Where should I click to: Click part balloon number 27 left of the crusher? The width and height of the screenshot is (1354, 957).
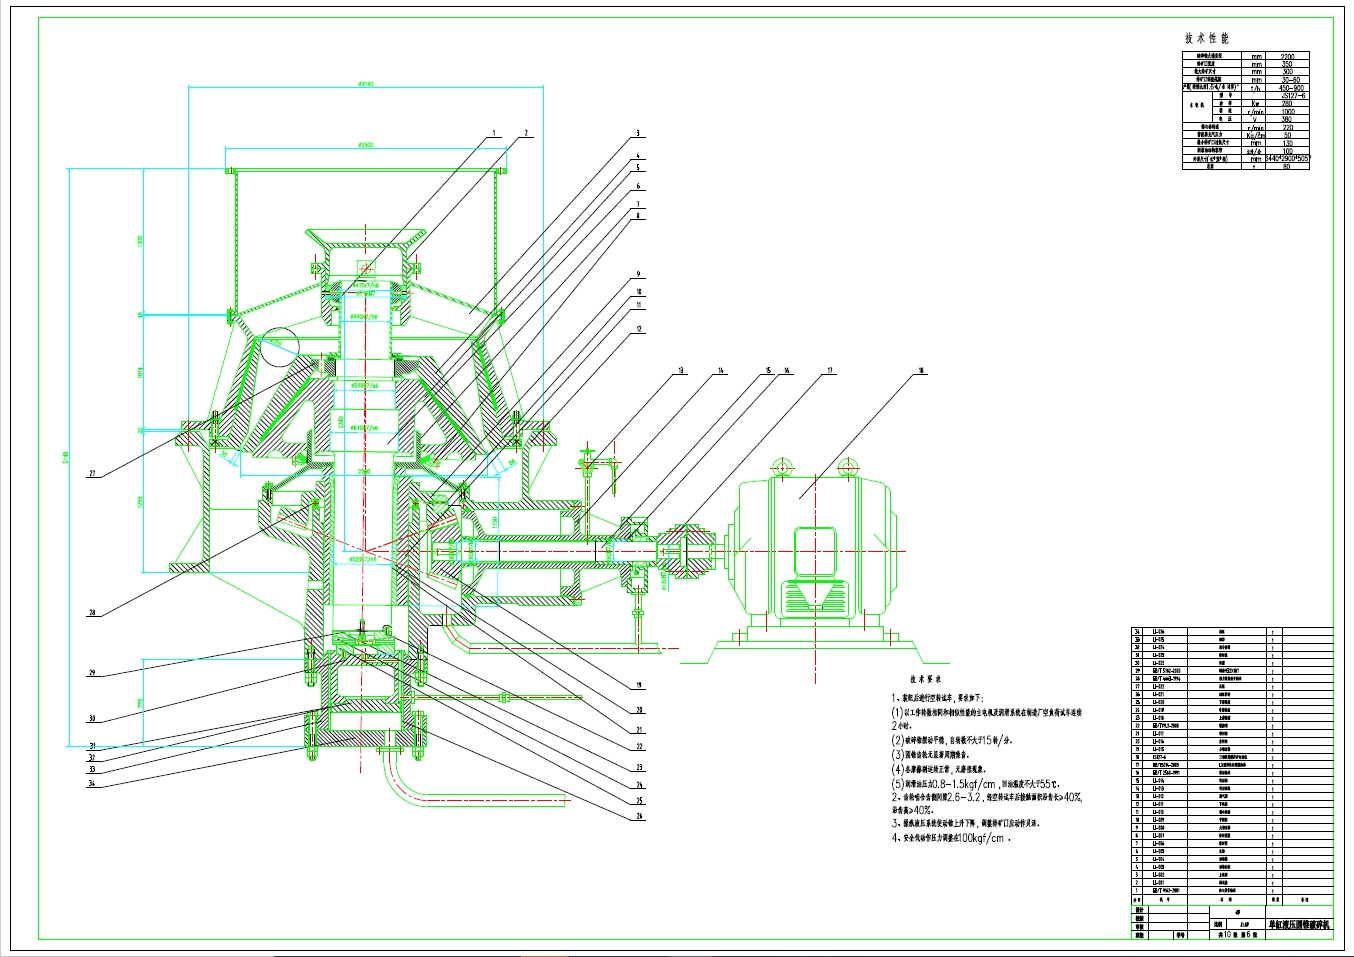click(x=92, y=474)
